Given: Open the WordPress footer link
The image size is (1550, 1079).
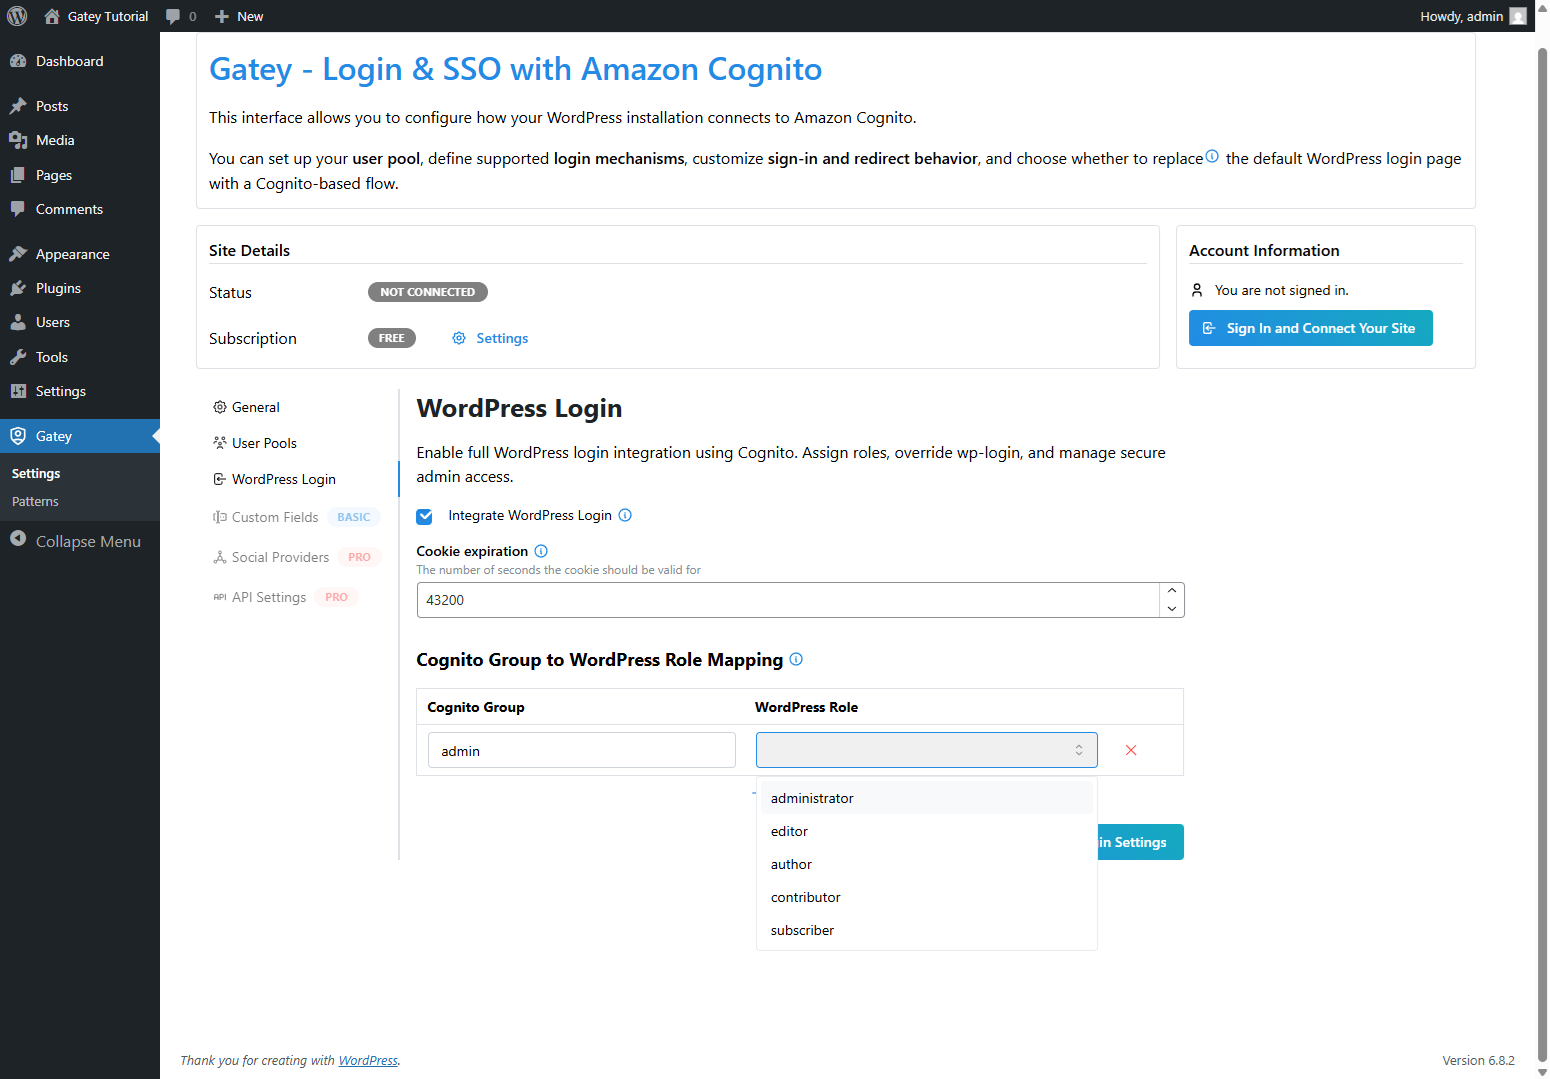Looking at the screenshot, I should (368, 1061).
